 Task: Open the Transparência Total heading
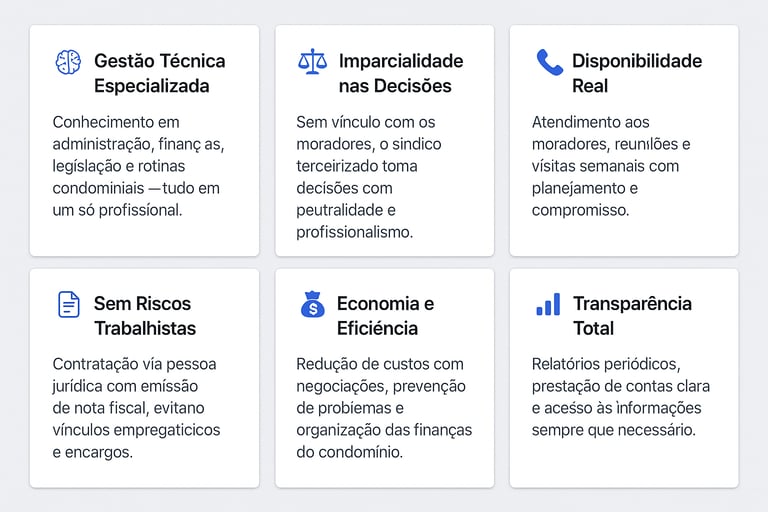(631, 316)
